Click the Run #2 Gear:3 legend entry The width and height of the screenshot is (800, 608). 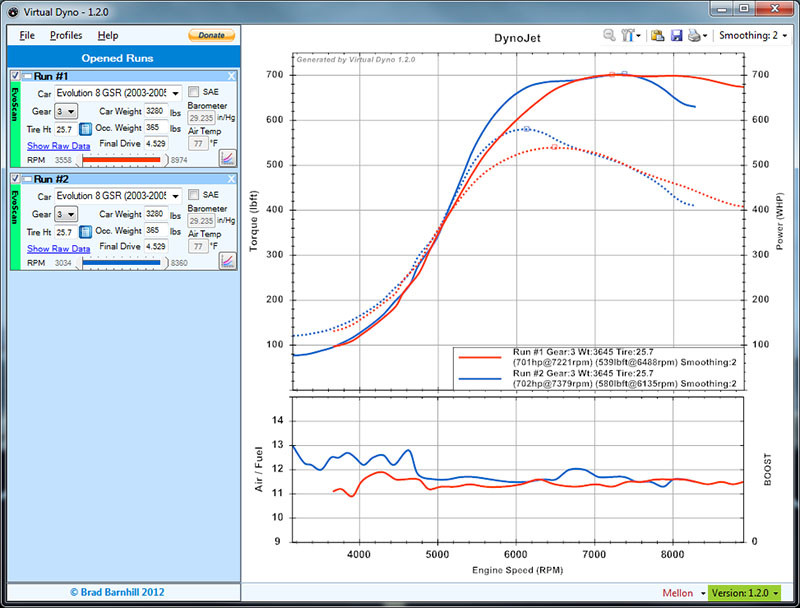point(624,378)
